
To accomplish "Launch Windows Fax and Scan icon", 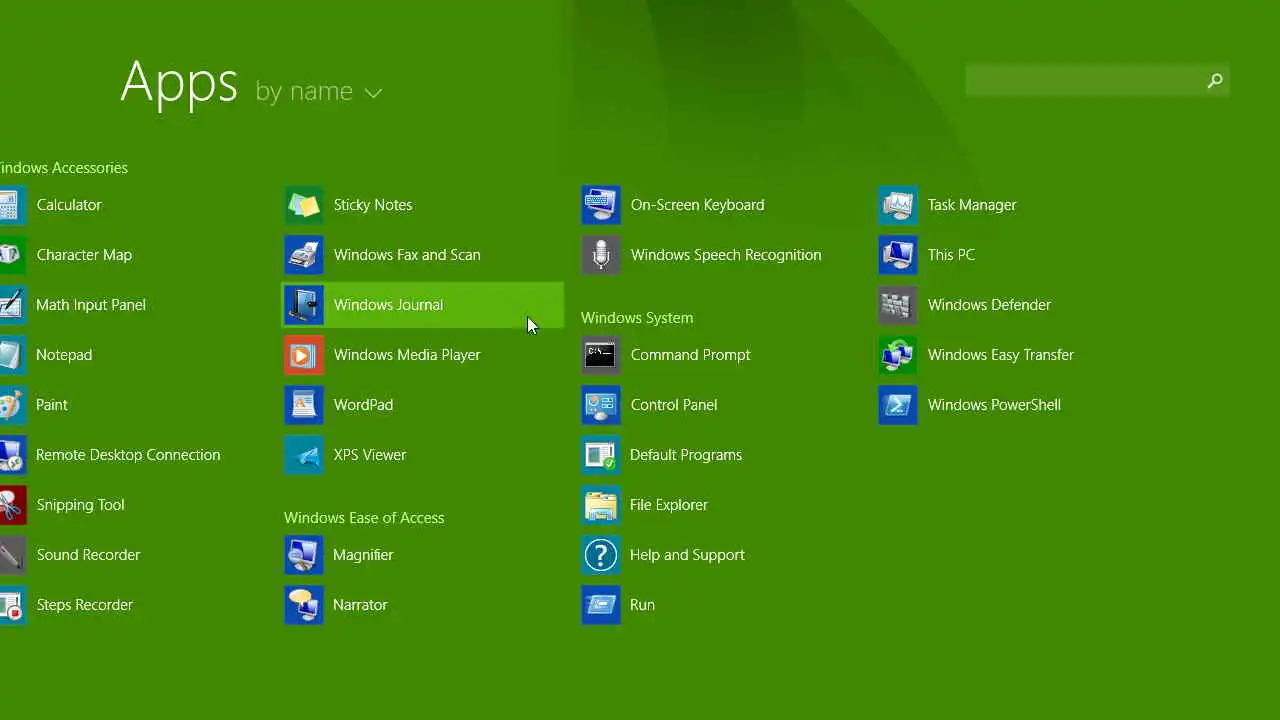I will pos(304,255).
